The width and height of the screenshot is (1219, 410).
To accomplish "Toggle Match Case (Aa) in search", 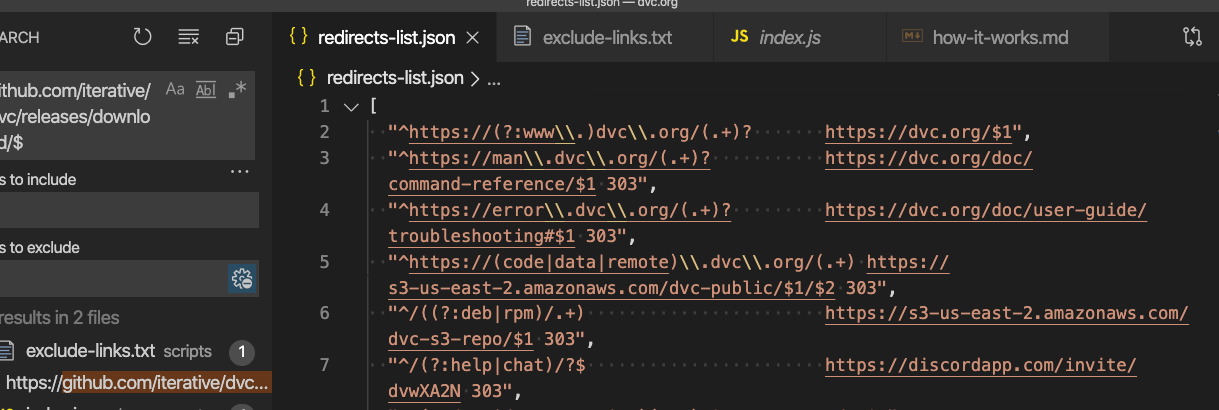I will pyautogui.click(x=175, y=90).
